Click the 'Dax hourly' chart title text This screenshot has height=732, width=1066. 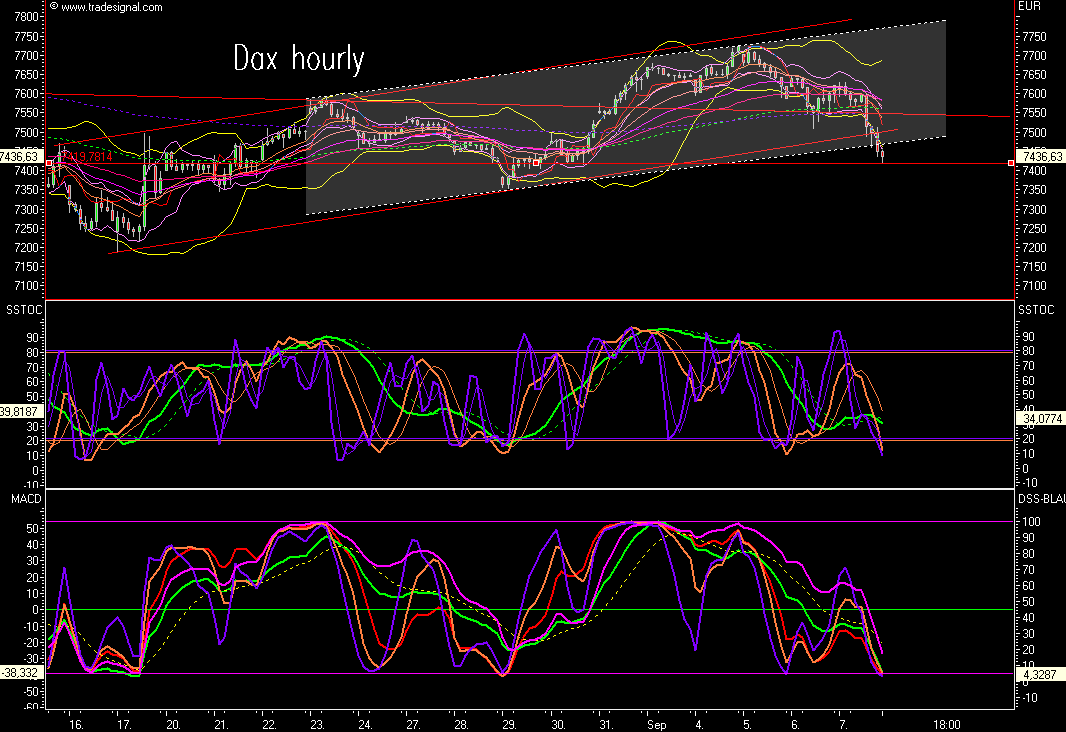tap(298, 58)
